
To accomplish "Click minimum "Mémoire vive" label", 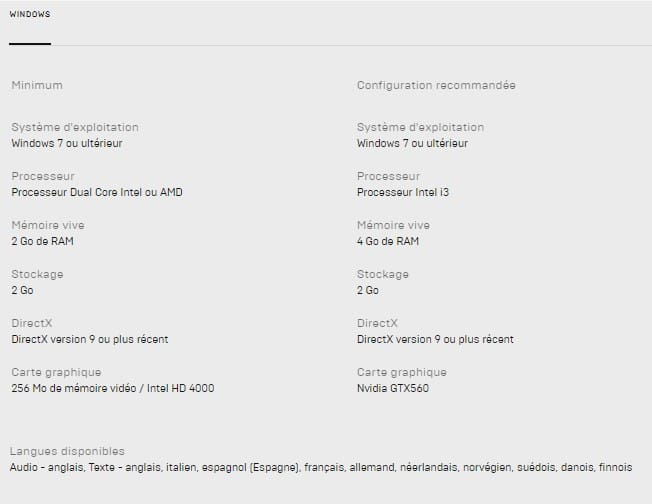I will [48, 225].
